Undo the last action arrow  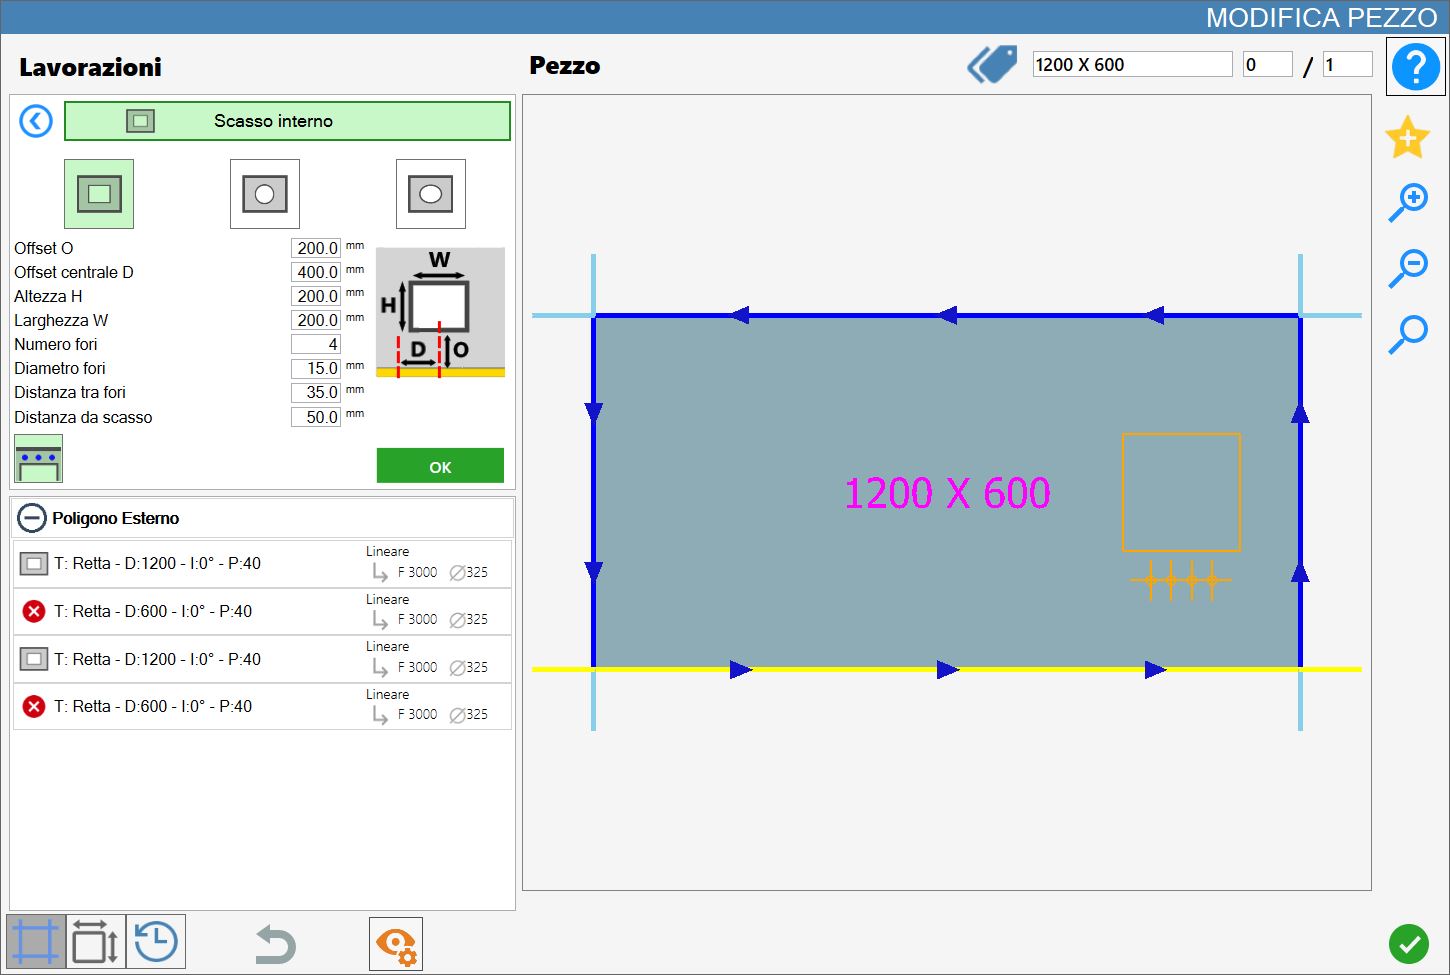pyautogui.click(x=275, y=944)
